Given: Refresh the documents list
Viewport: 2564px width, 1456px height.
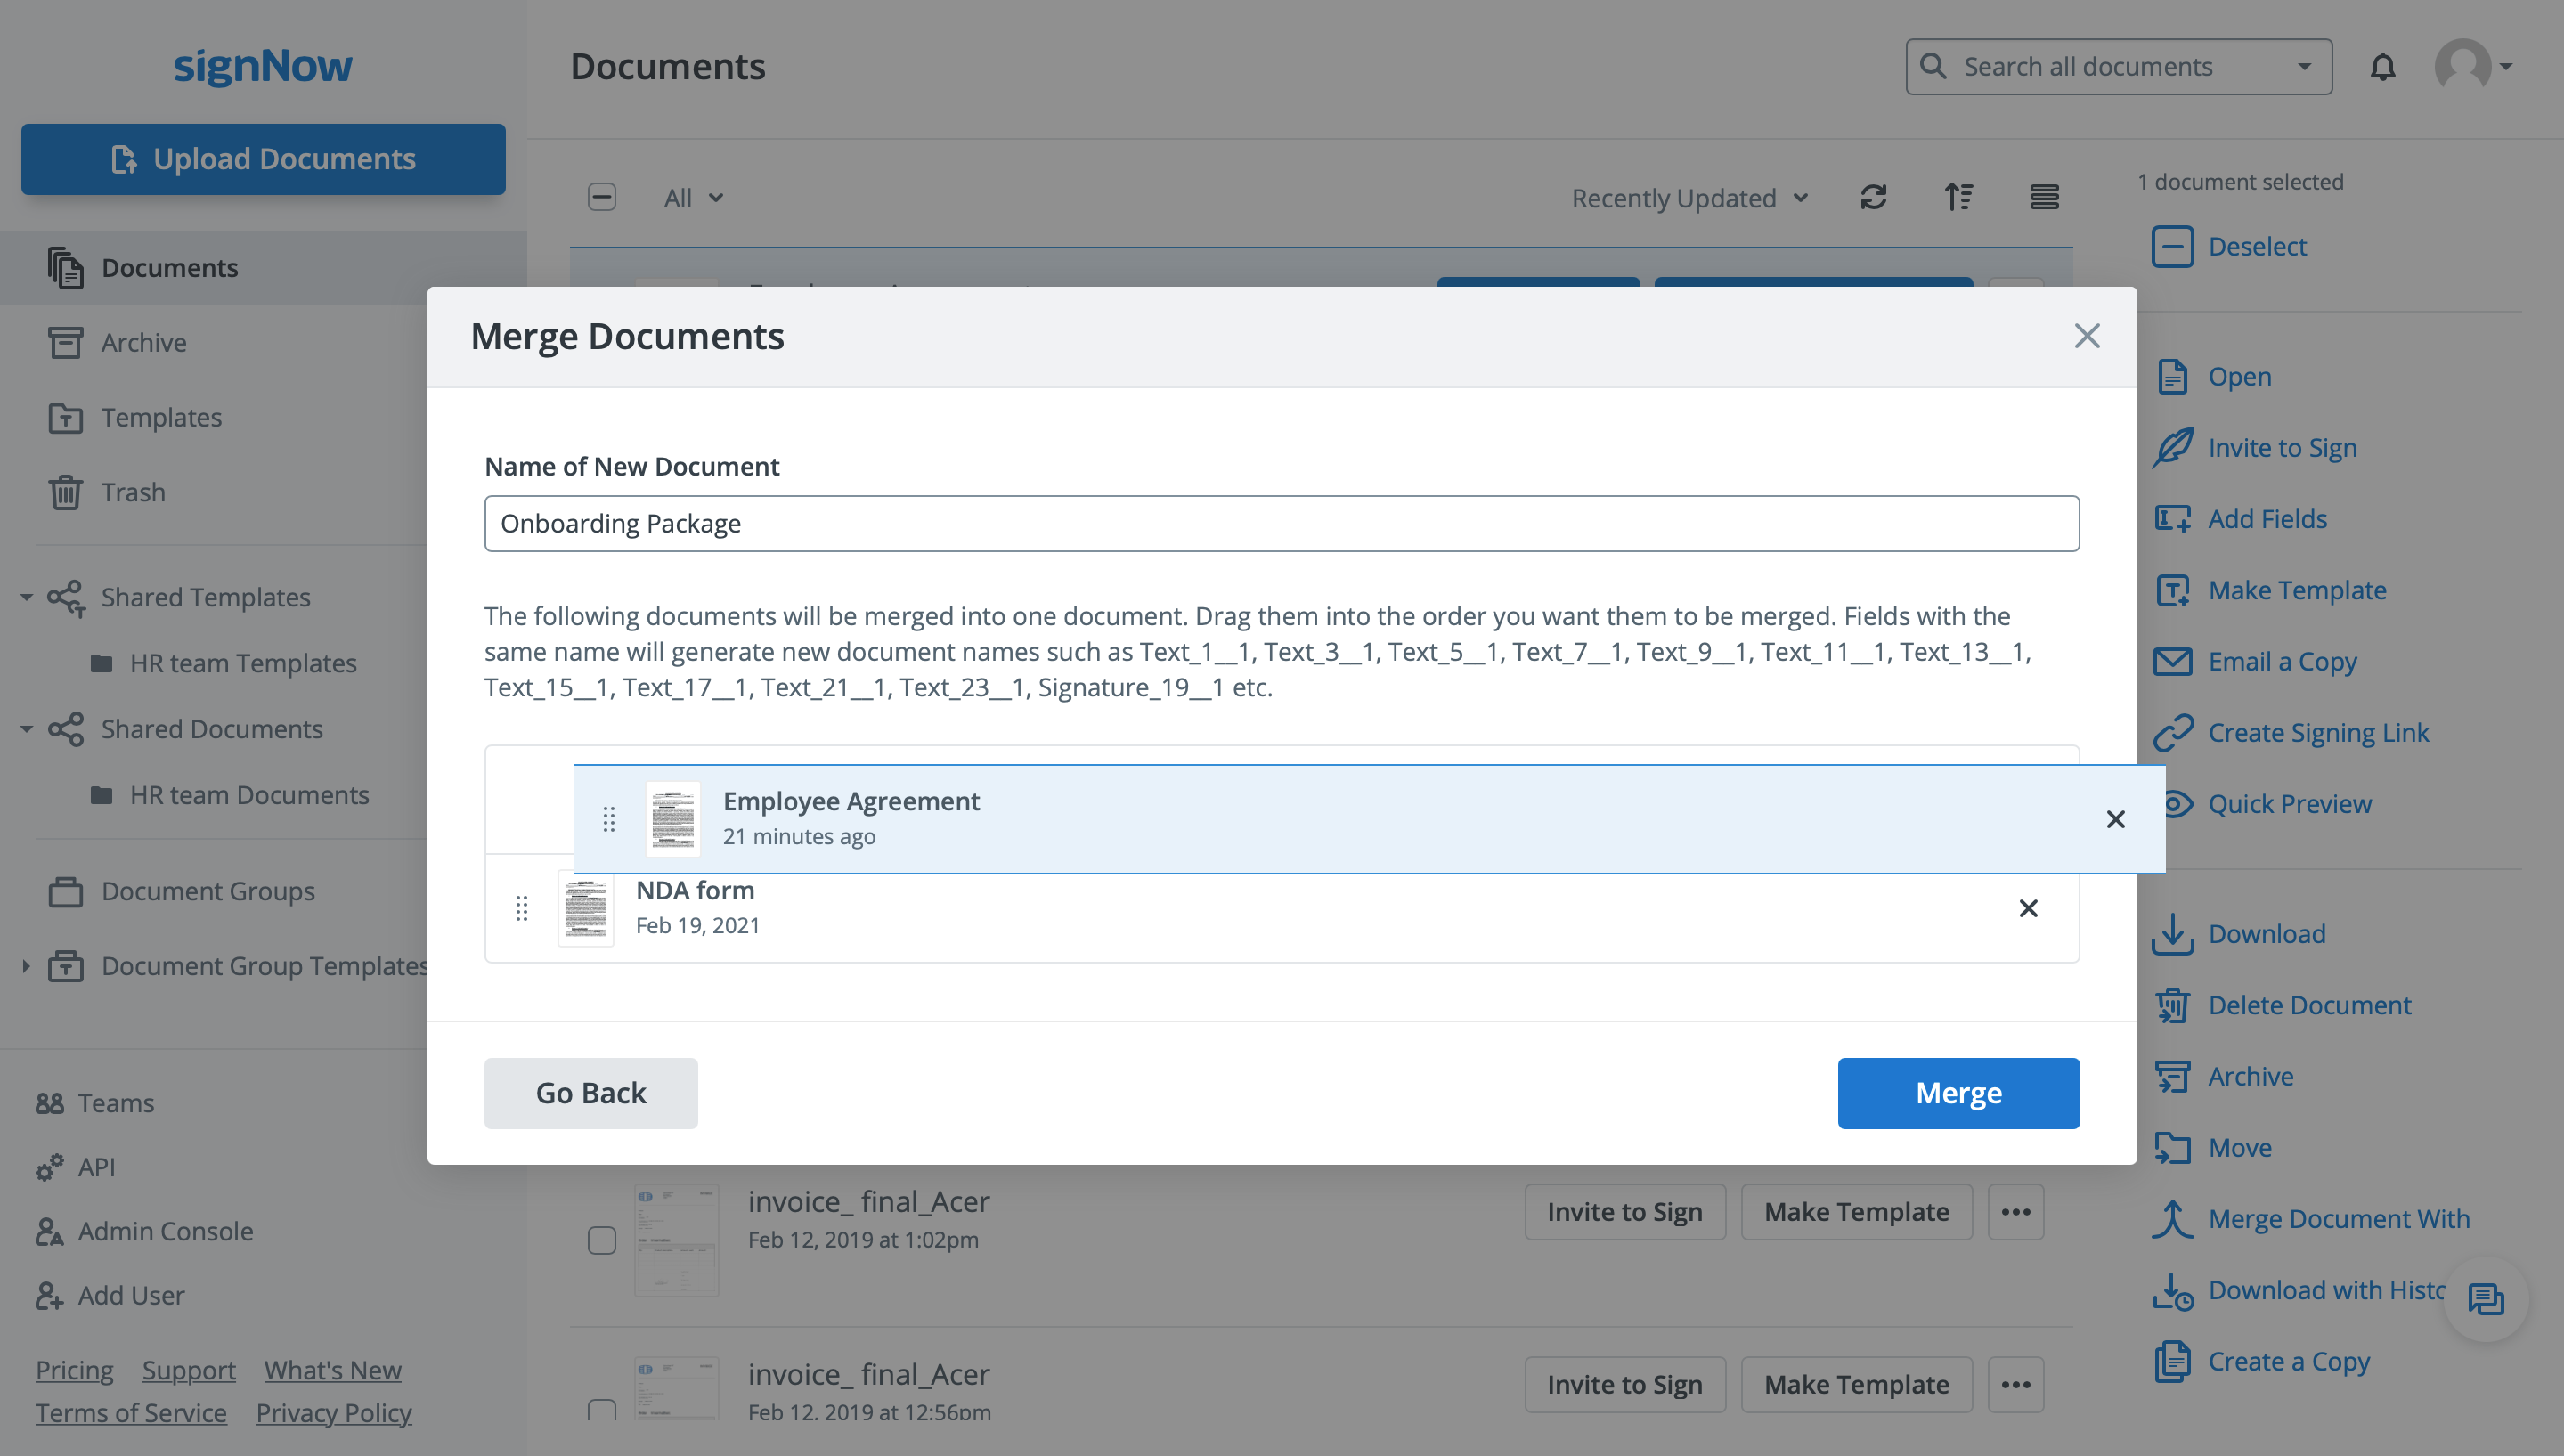Looking at the screenshot, I should (x=1874, y=197).
